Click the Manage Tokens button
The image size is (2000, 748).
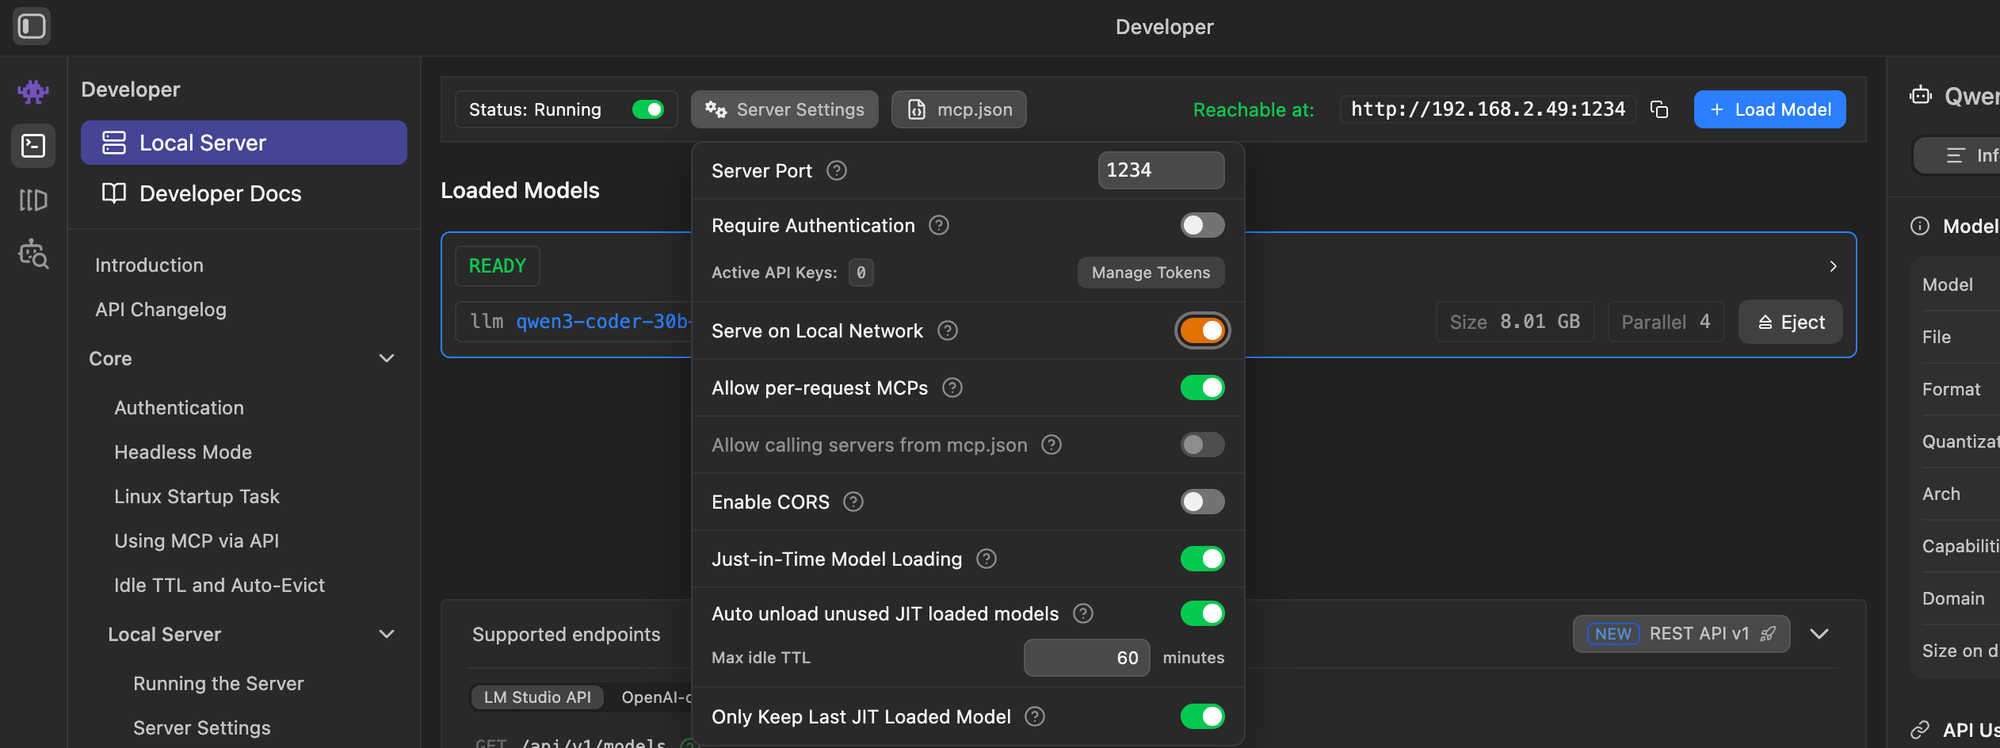[x=1150, y=272]
